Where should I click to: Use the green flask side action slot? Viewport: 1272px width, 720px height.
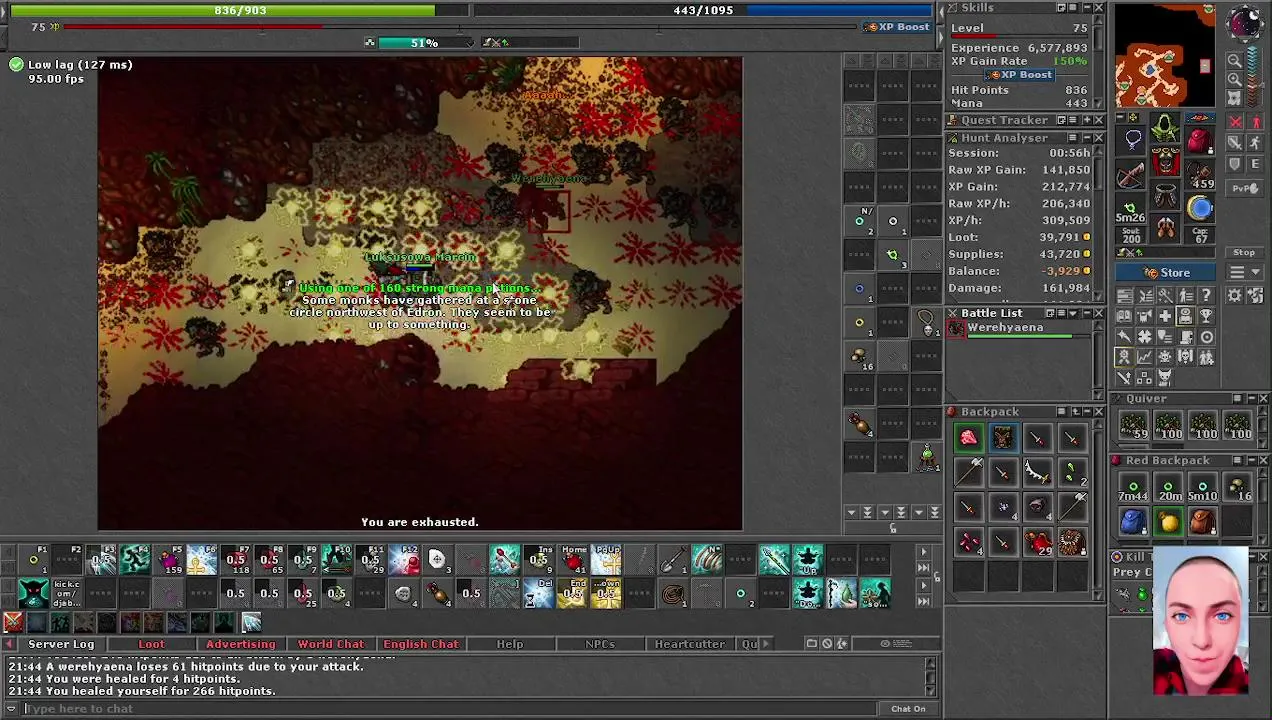tap(927, 458)
